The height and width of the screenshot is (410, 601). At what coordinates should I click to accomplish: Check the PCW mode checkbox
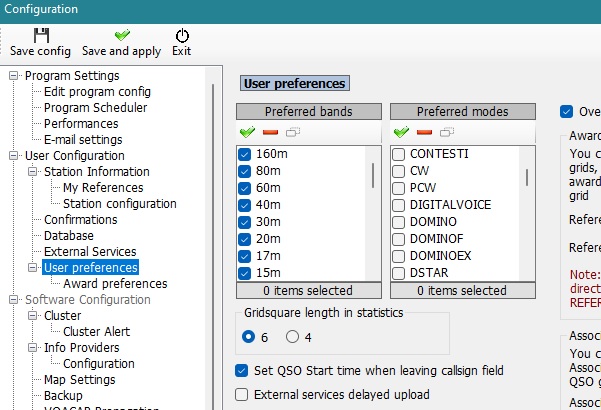click(x=399, y=188)
